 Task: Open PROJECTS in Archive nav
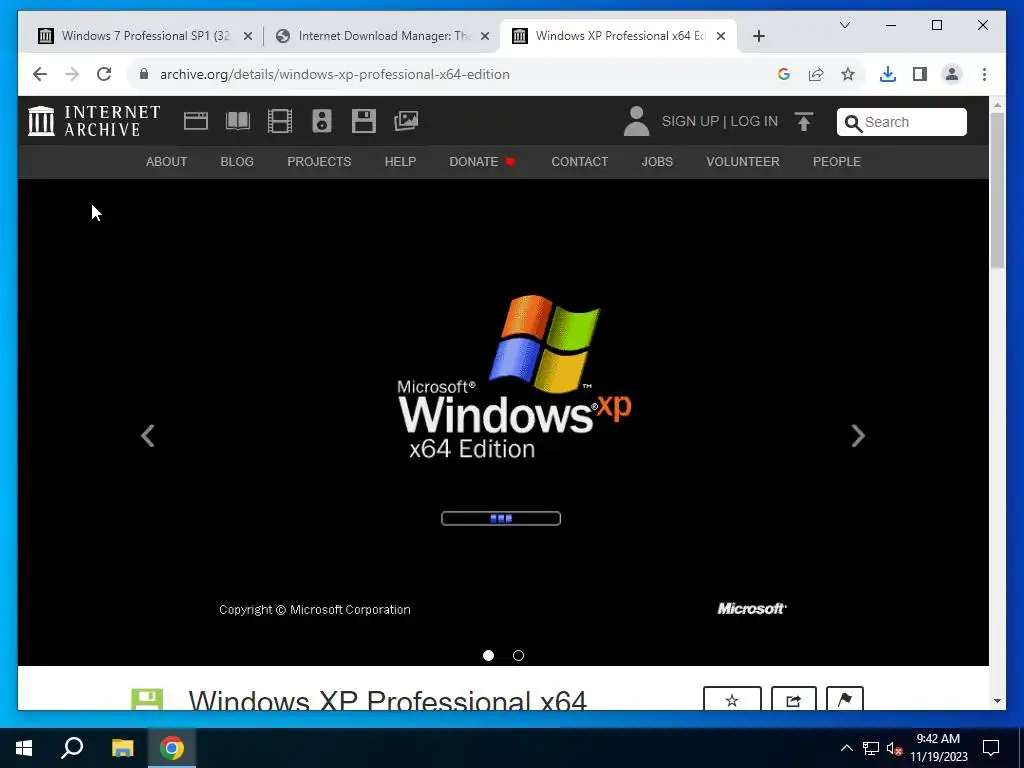pyautogui.click(x=319, y=162)
